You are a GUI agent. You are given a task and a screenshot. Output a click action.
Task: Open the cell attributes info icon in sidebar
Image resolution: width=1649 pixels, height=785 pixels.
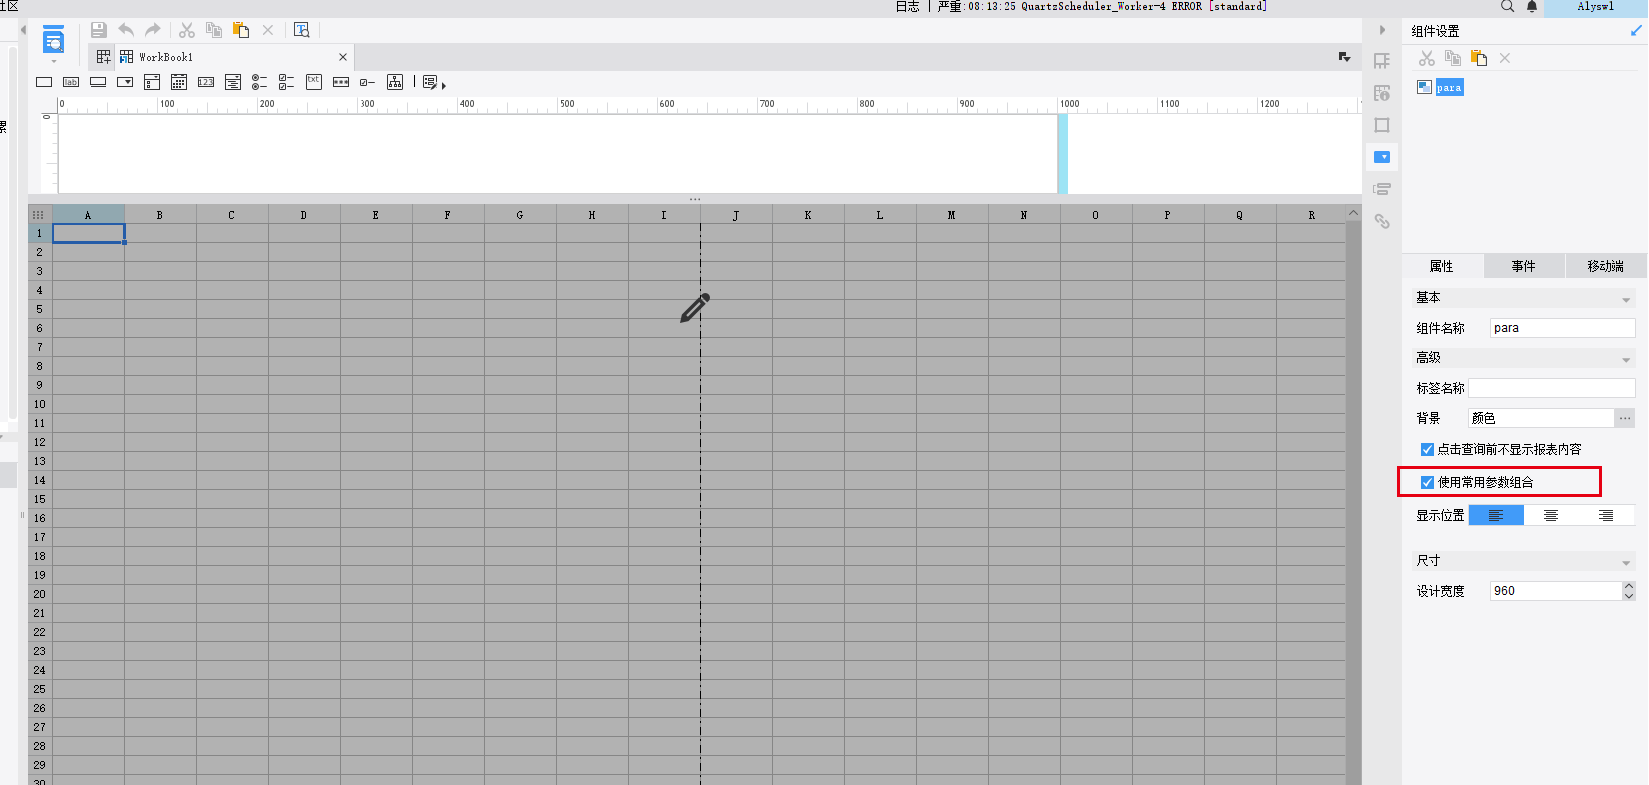click(x=1382, y=93)
